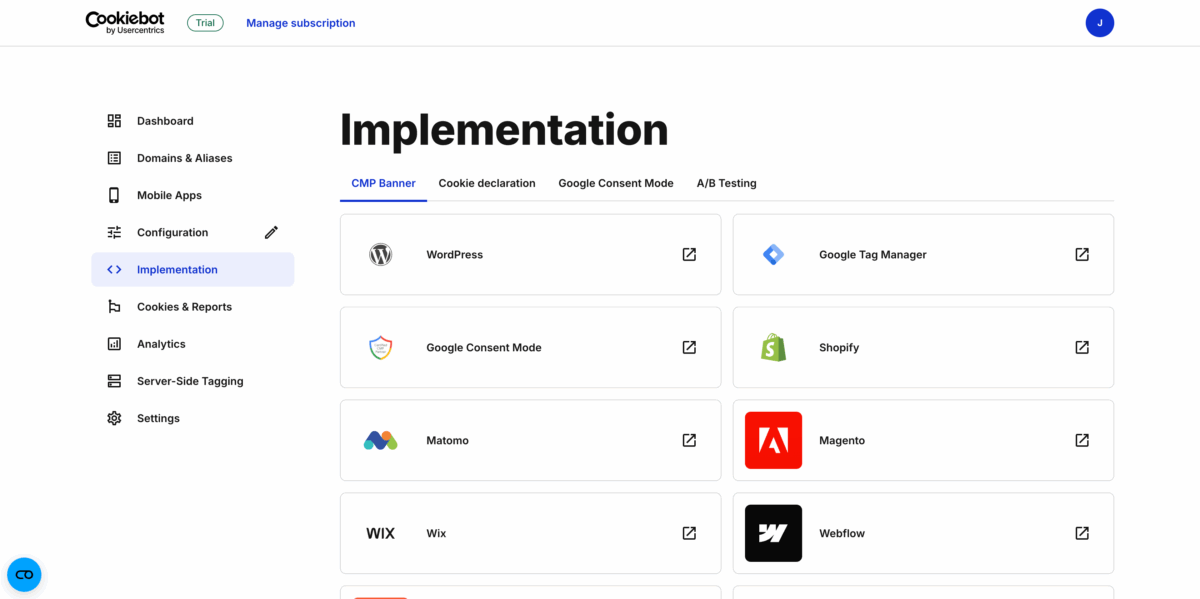
Task: Switch to the Google Consent Mode tab
Action: 615,184
